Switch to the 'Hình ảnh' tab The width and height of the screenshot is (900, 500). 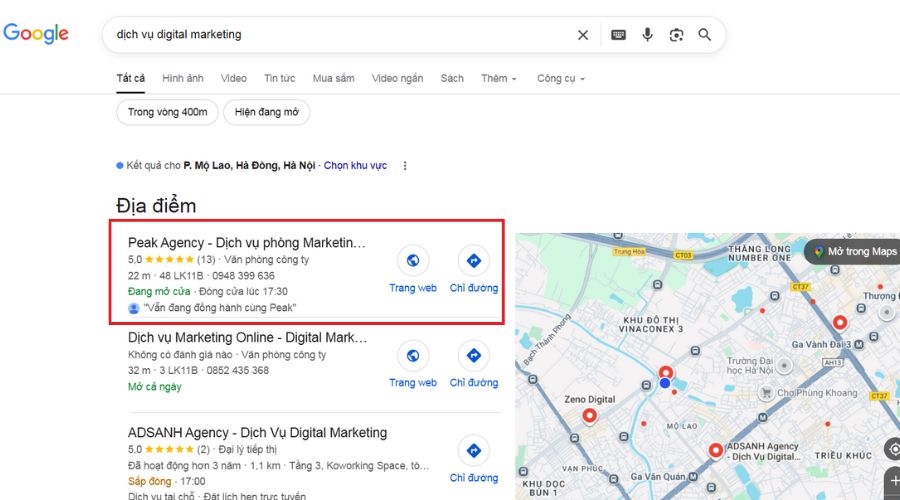tap(182, 78)
